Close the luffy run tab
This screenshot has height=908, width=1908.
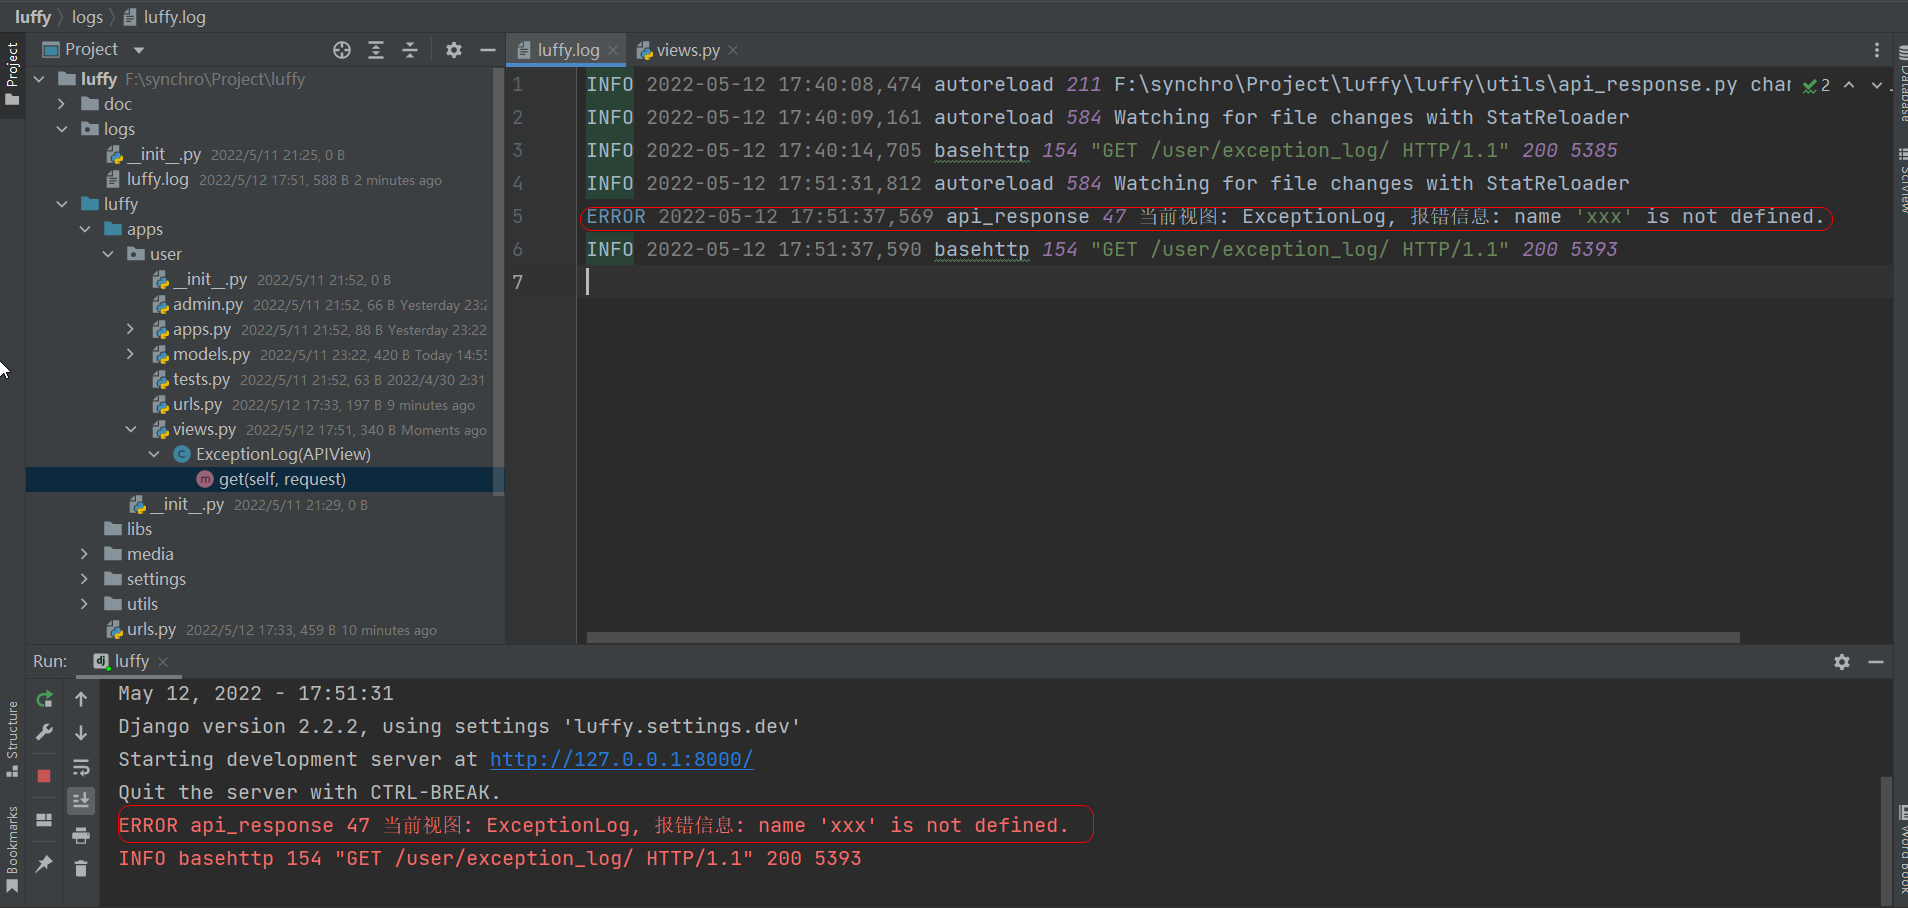[163, 662]
